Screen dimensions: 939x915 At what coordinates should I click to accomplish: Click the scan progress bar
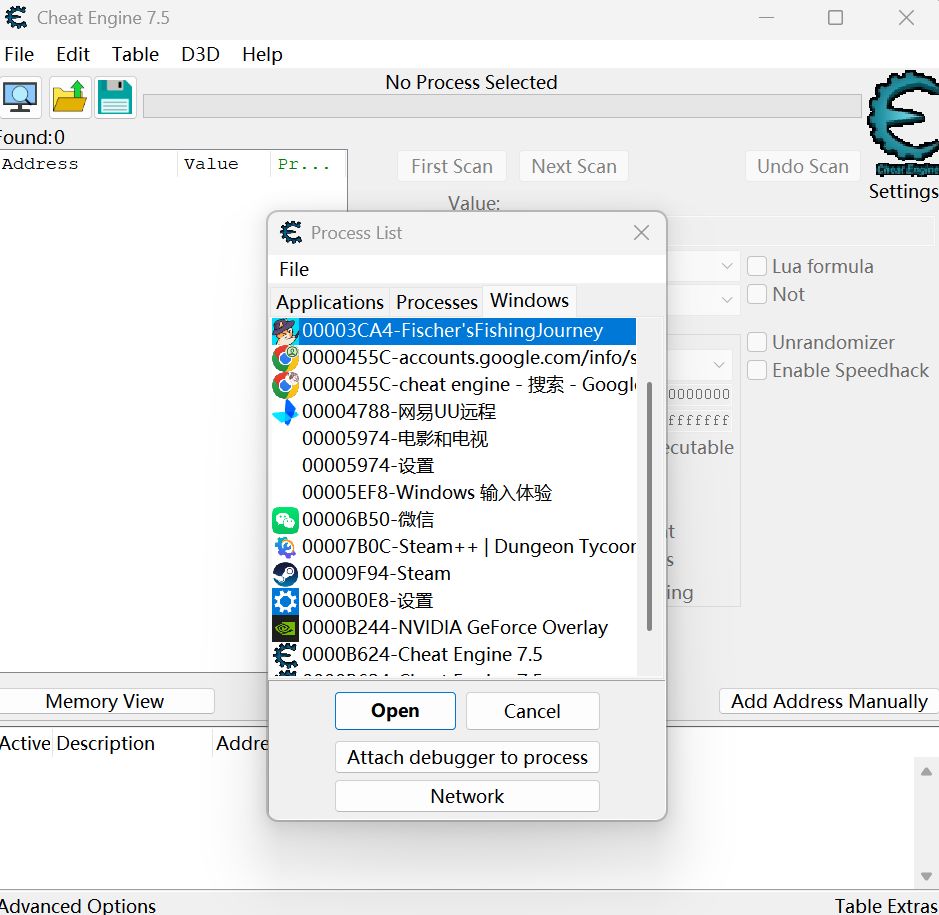(x=502, y=106)
